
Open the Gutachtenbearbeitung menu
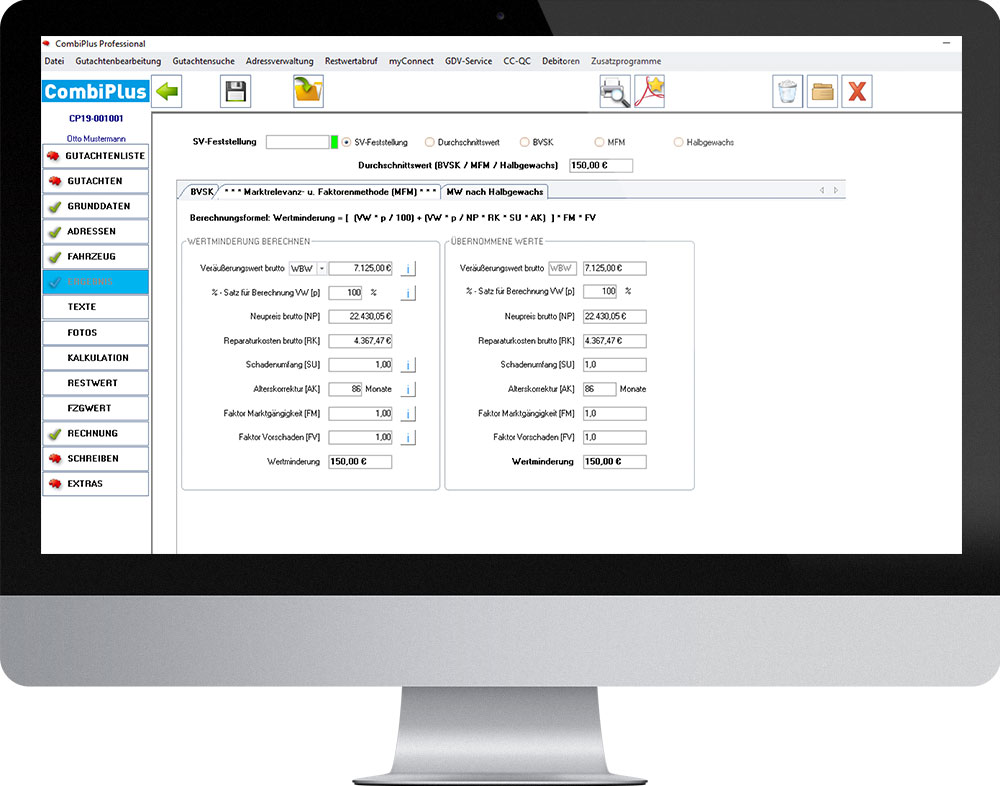(x=118, y=61)
